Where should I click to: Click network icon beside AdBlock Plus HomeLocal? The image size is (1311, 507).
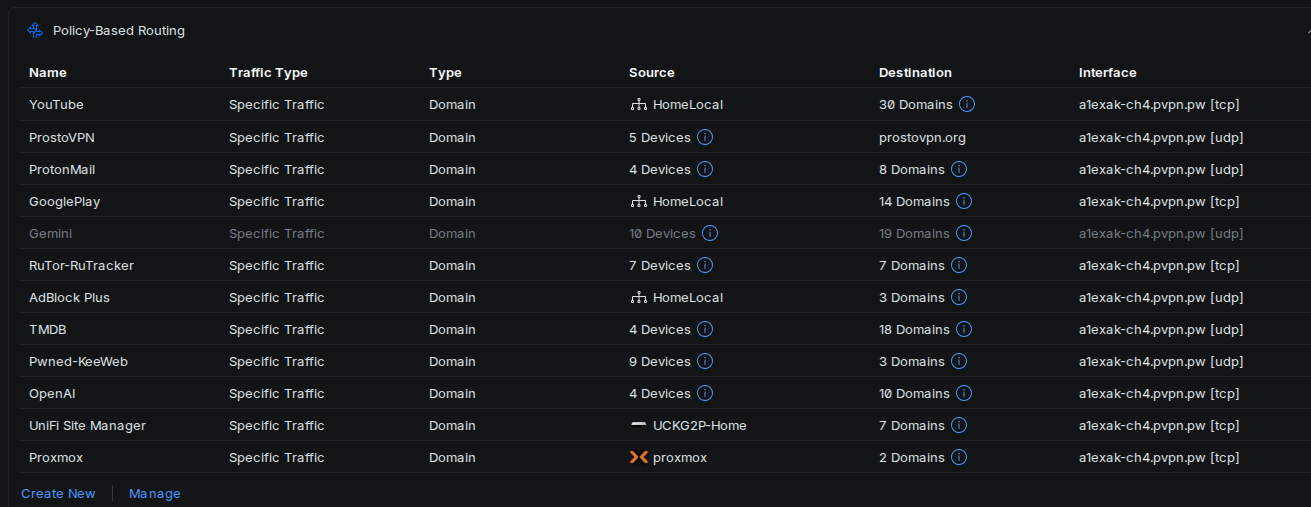638,297
